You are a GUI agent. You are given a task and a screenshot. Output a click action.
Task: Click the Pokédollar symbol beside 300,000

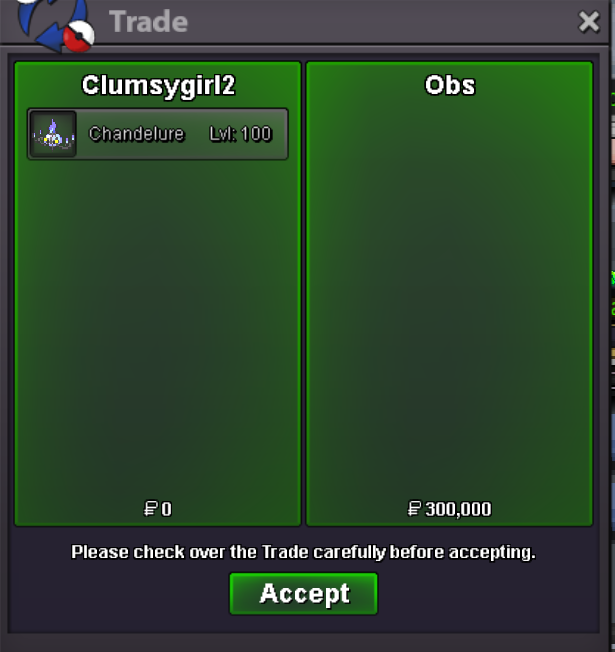(x=414, y=509)
